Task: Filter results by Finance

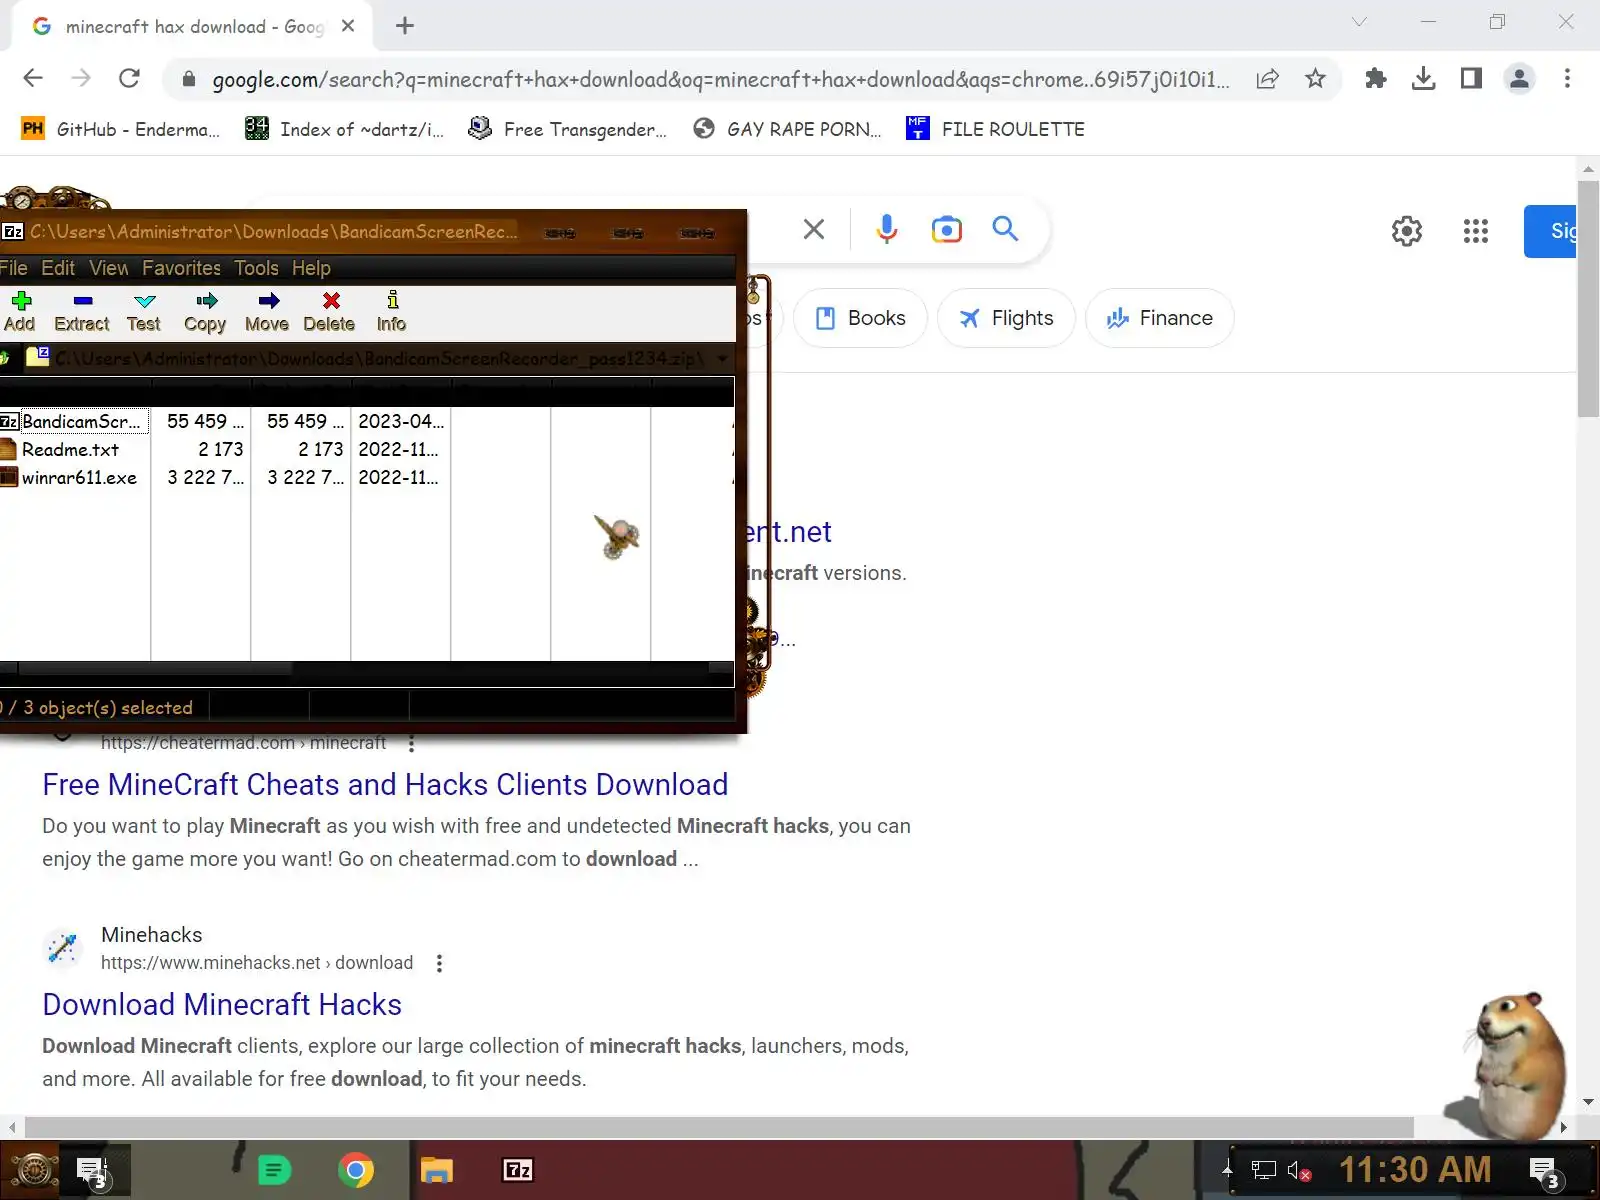Action: 1160,318
